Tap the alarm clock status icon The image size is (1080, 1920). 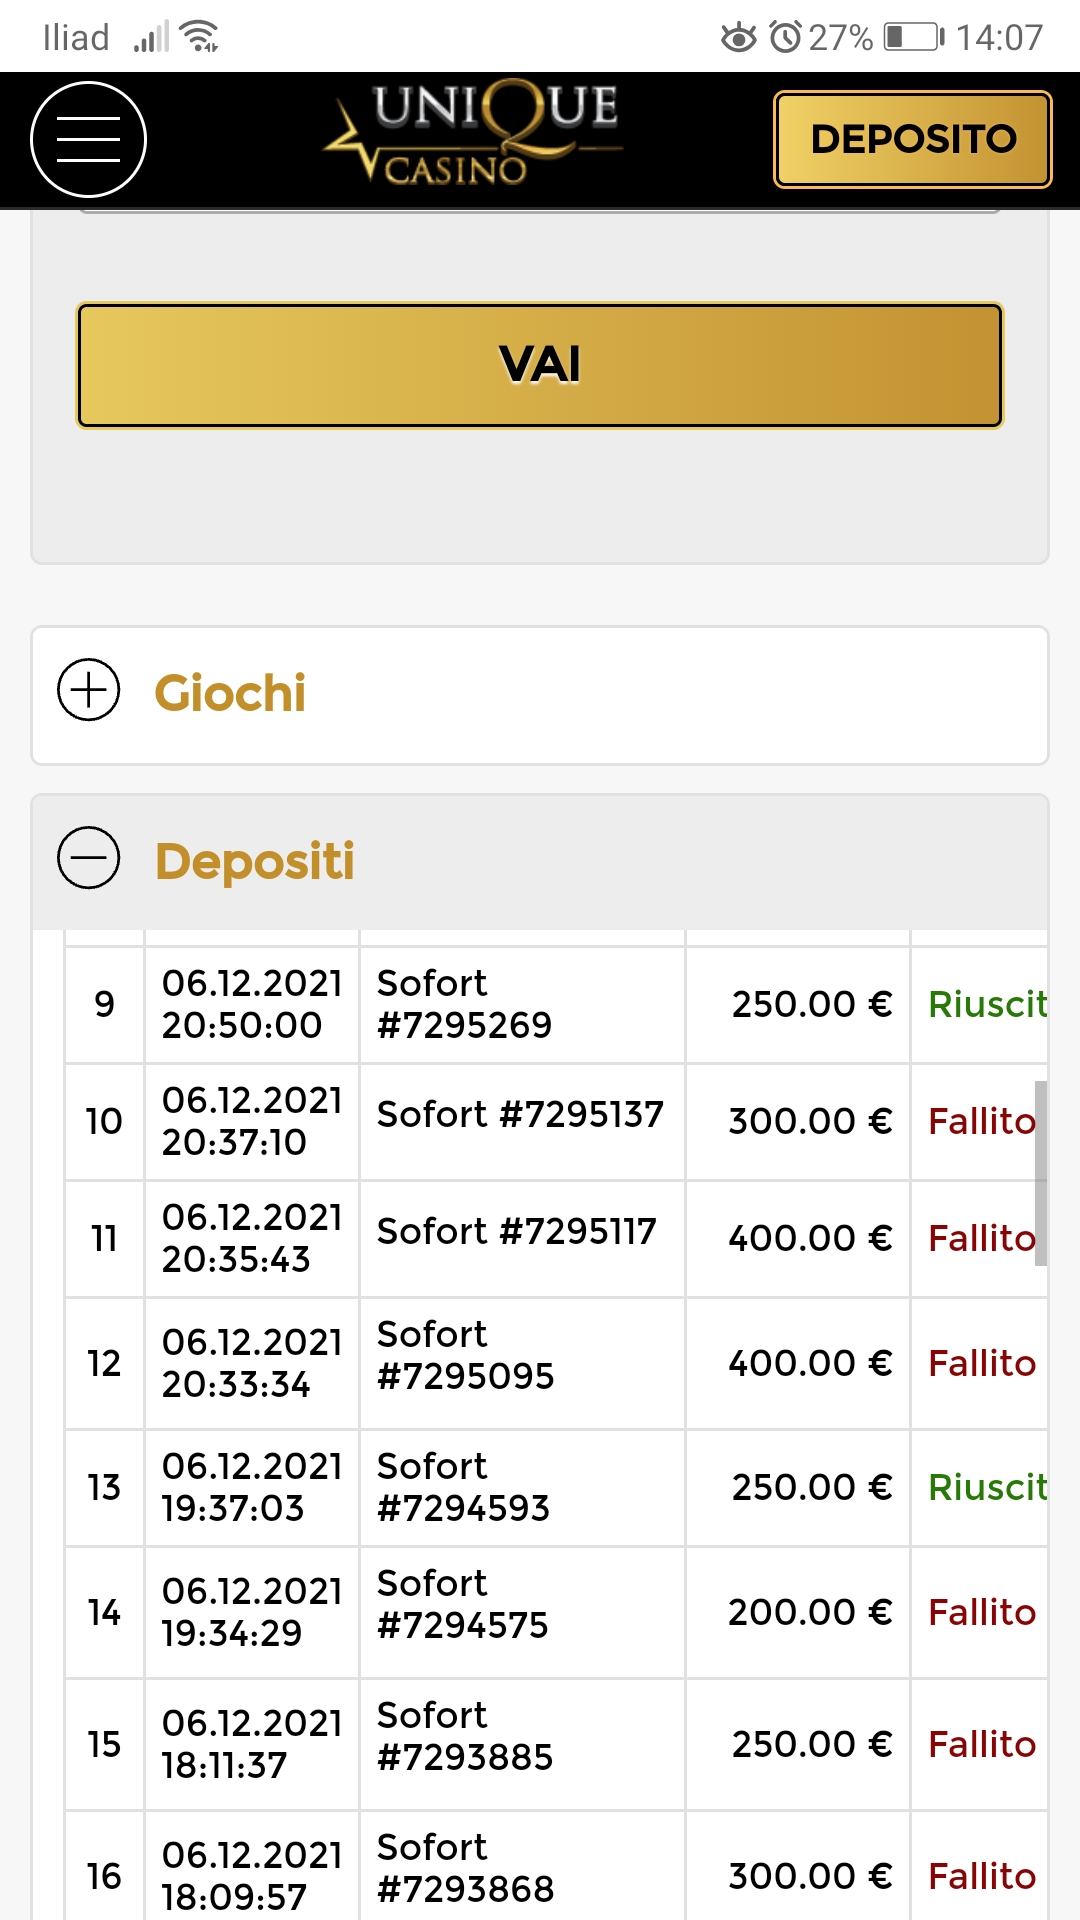coord(786,37)
